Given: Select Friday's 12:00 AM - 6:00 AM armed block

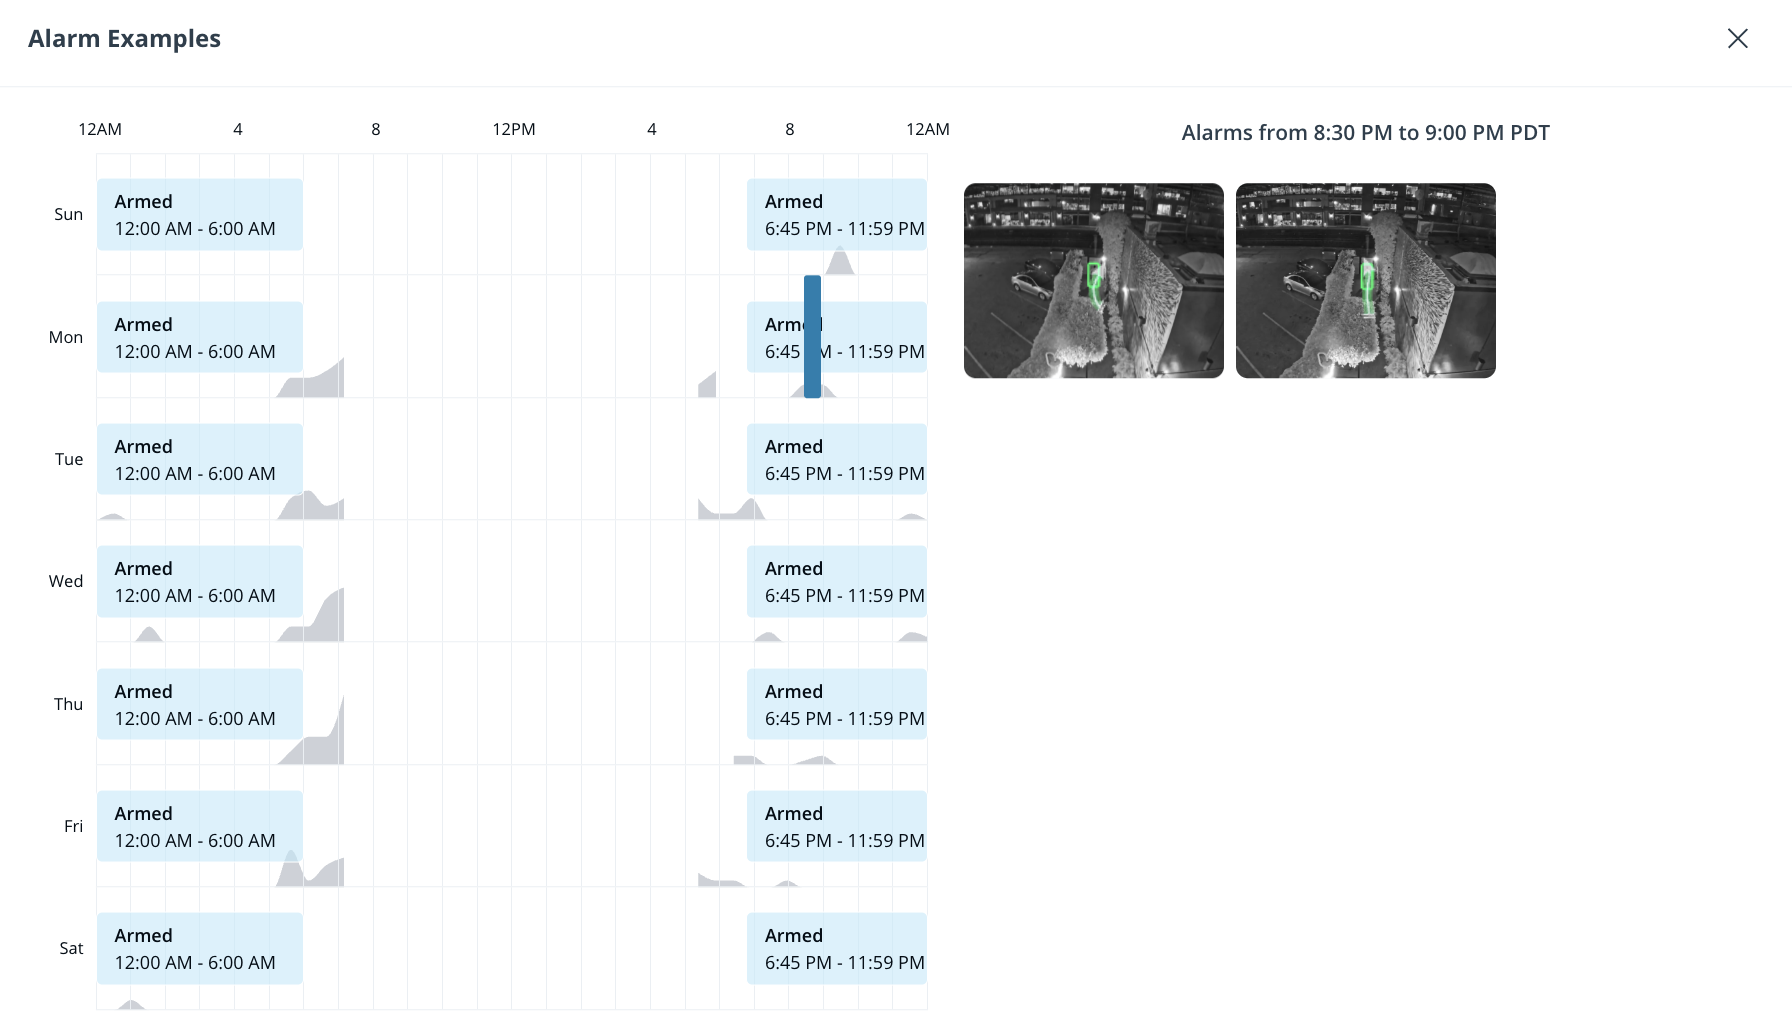Looking at the screenshot, I should (200, 826).
